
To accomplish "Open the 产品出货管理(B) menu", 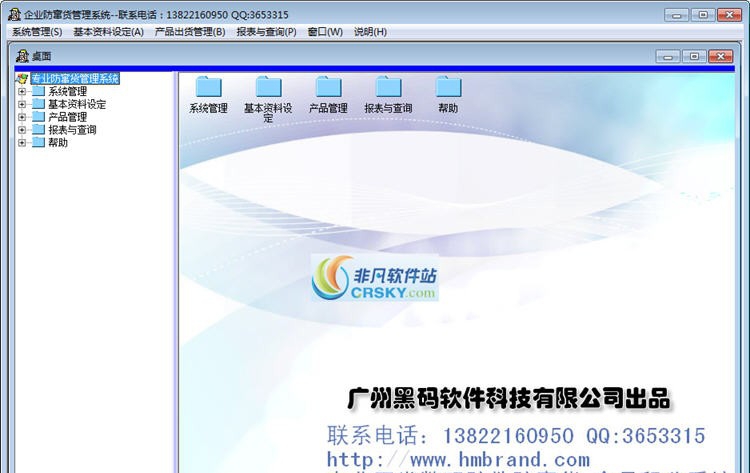I will pos(190,32).
